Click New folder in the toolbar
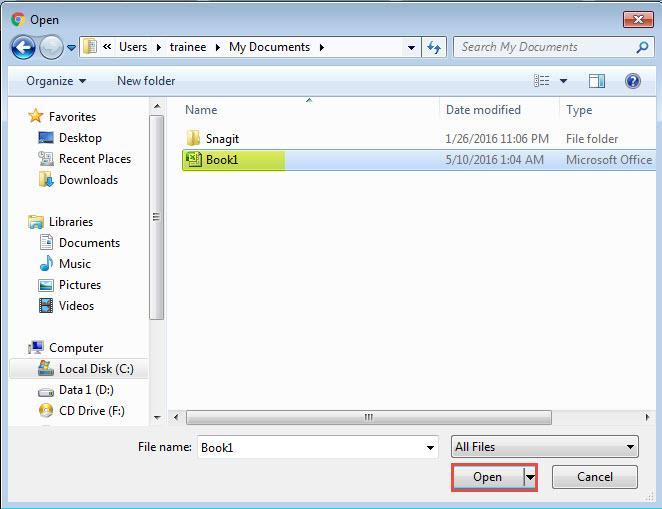 coord(146,81)
